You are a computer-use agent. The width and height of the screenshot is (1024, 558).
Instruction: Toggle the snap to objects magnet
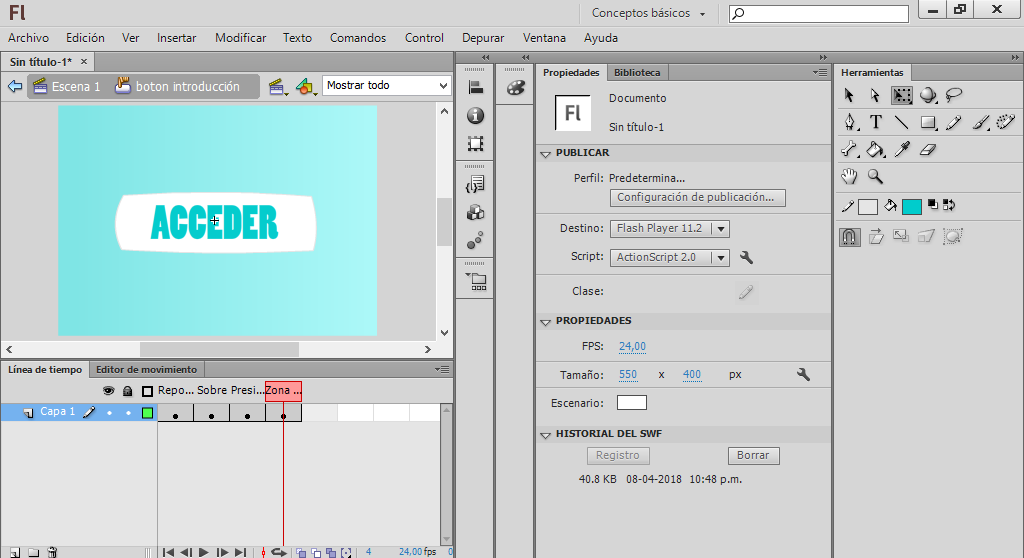click(849, 237)
